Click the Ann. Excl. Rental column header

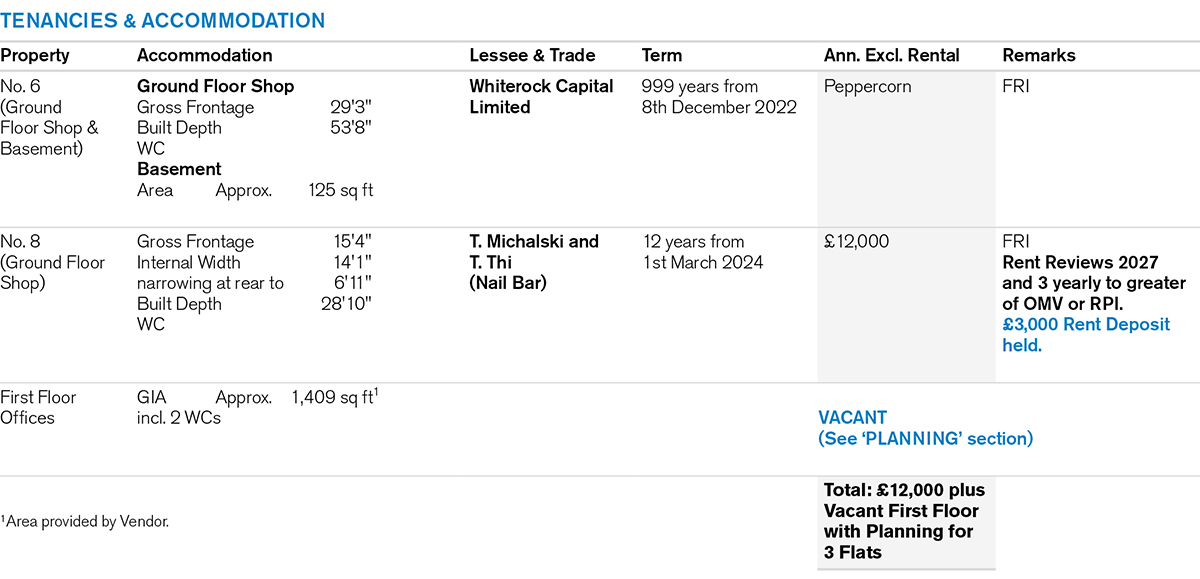tap(891, 56)
